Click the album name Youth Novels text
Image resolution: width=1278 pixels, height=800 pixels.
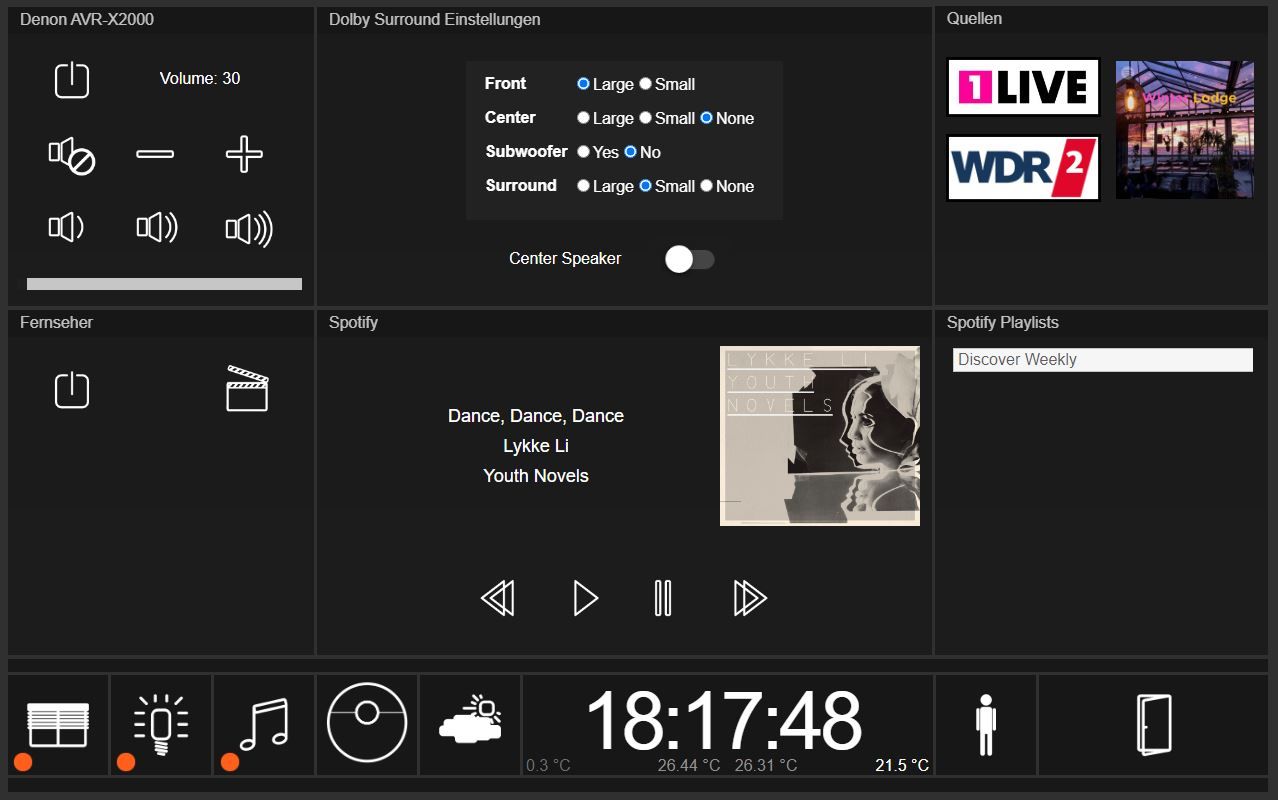point(536,476)
